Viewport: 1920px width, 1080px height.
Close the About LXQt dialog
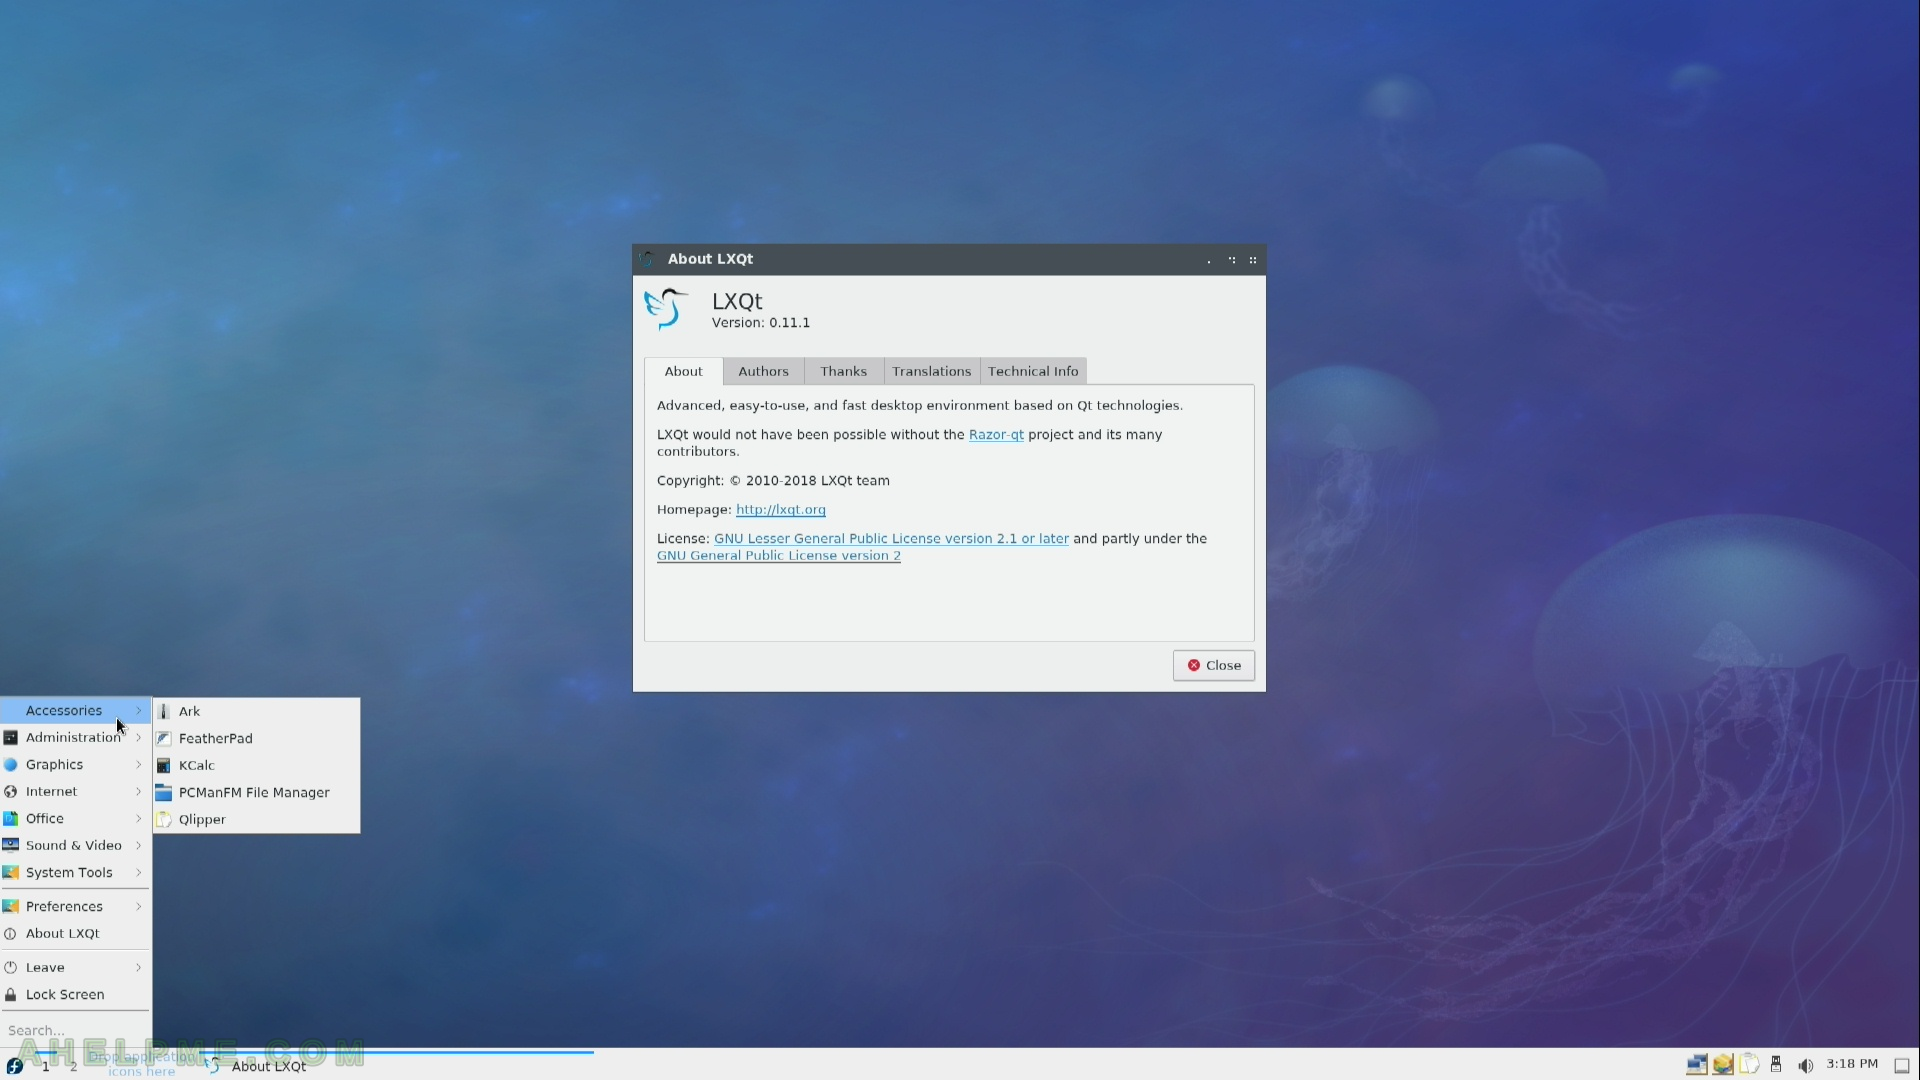pyautogui.click(x=1214, y=666)
